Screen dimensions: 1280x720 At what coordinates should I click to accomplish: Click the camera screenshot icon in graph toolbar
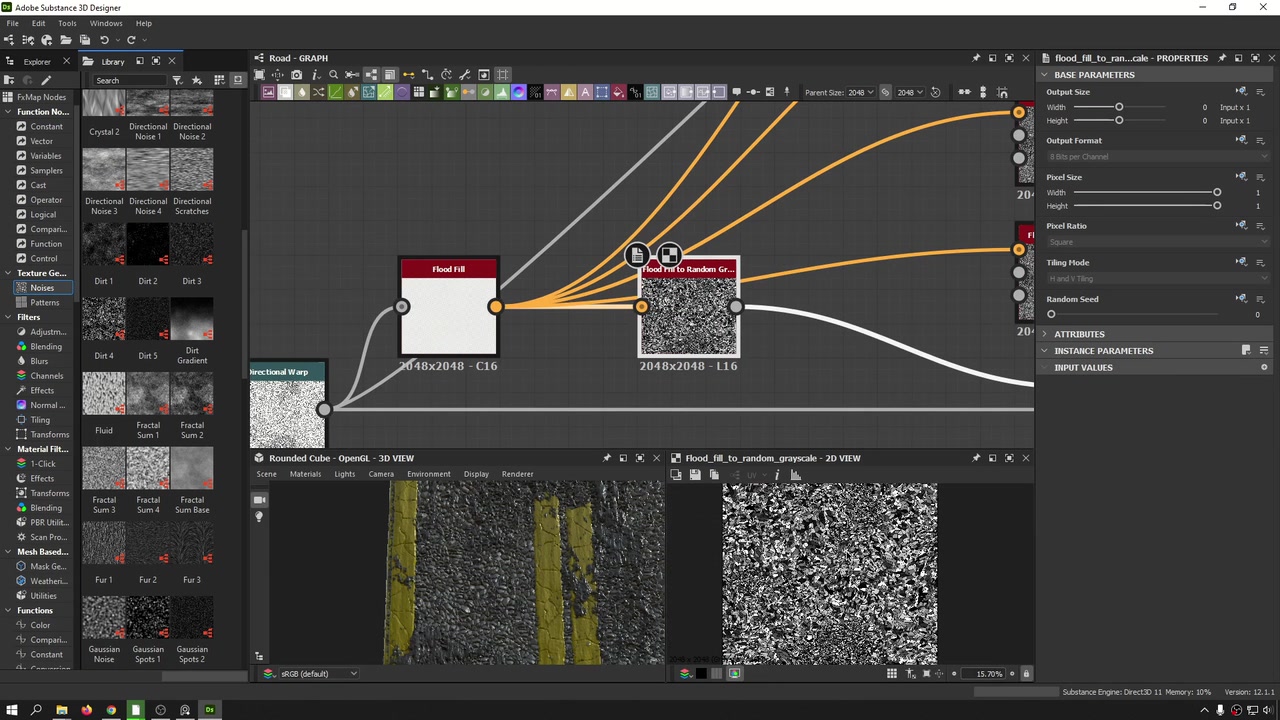[296, 75]
